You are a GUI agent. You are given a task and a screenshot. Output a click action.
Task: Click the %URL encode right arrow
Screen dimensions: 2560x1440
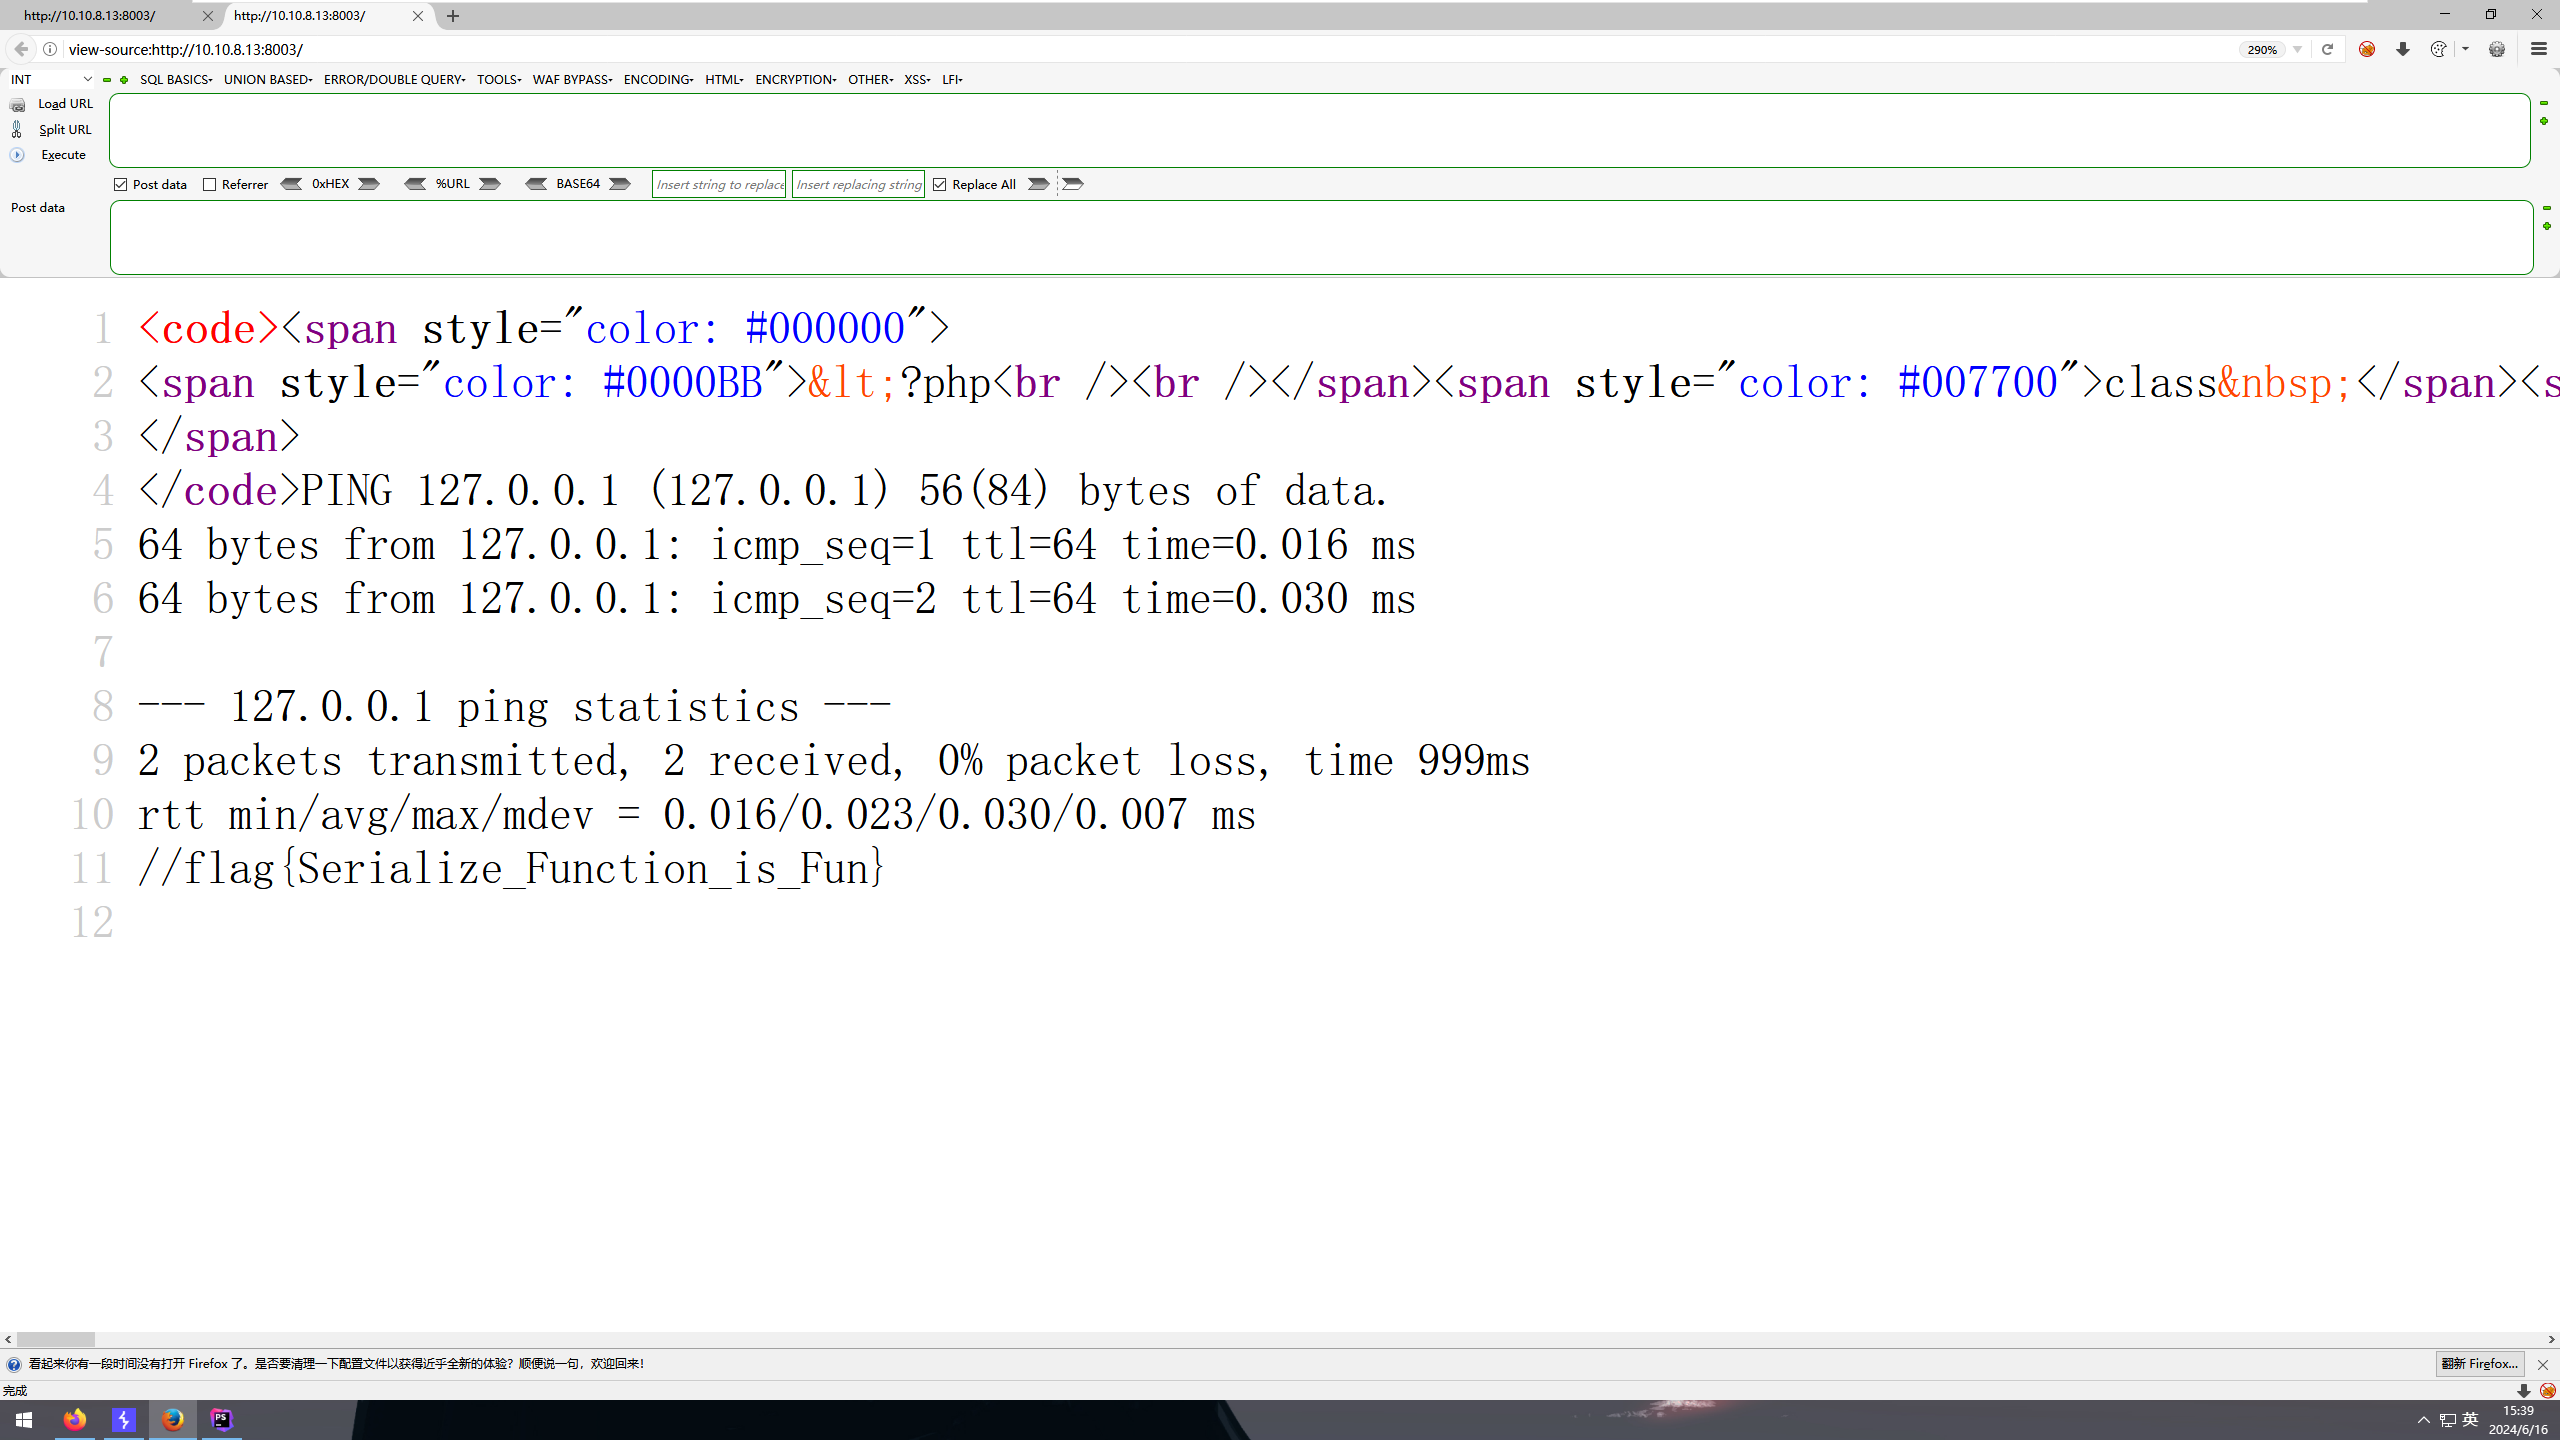489,184
